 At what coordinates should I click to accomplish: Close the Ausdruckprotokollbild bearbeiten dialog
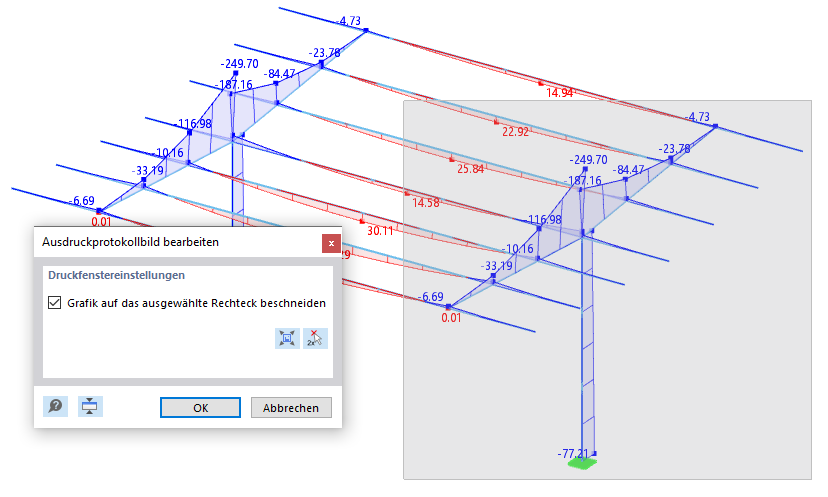(331, 243)
